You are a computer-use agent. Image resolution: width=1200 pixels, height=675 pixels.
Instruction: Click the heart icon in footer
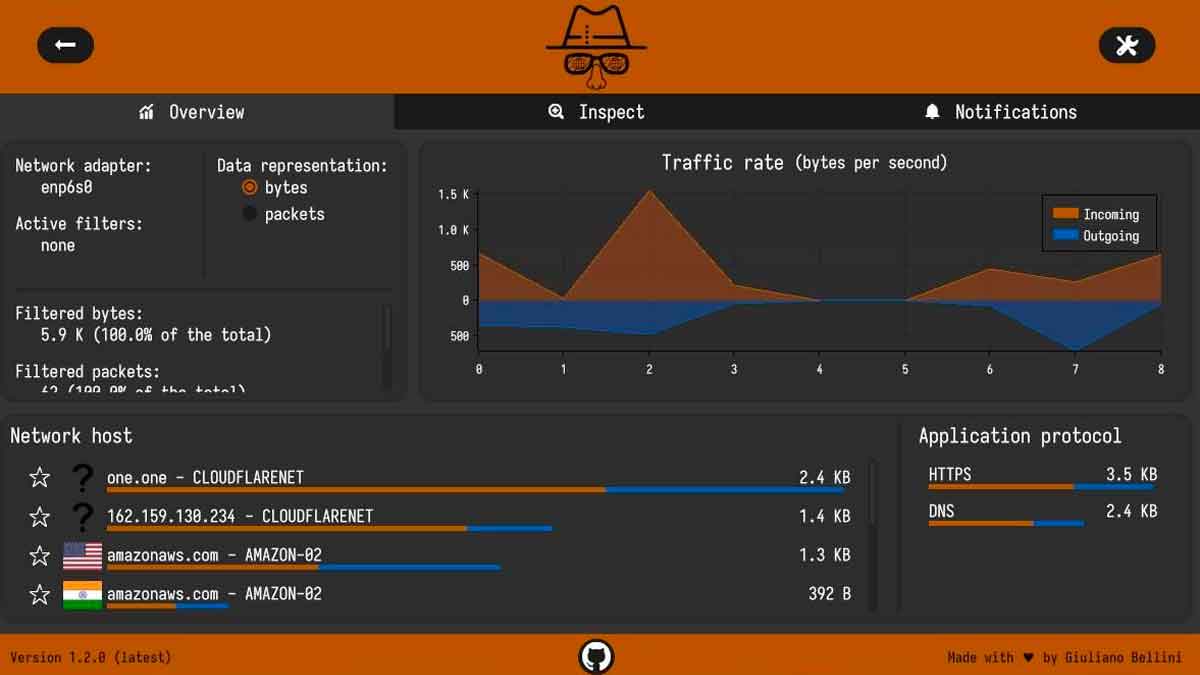(1027, 658)
